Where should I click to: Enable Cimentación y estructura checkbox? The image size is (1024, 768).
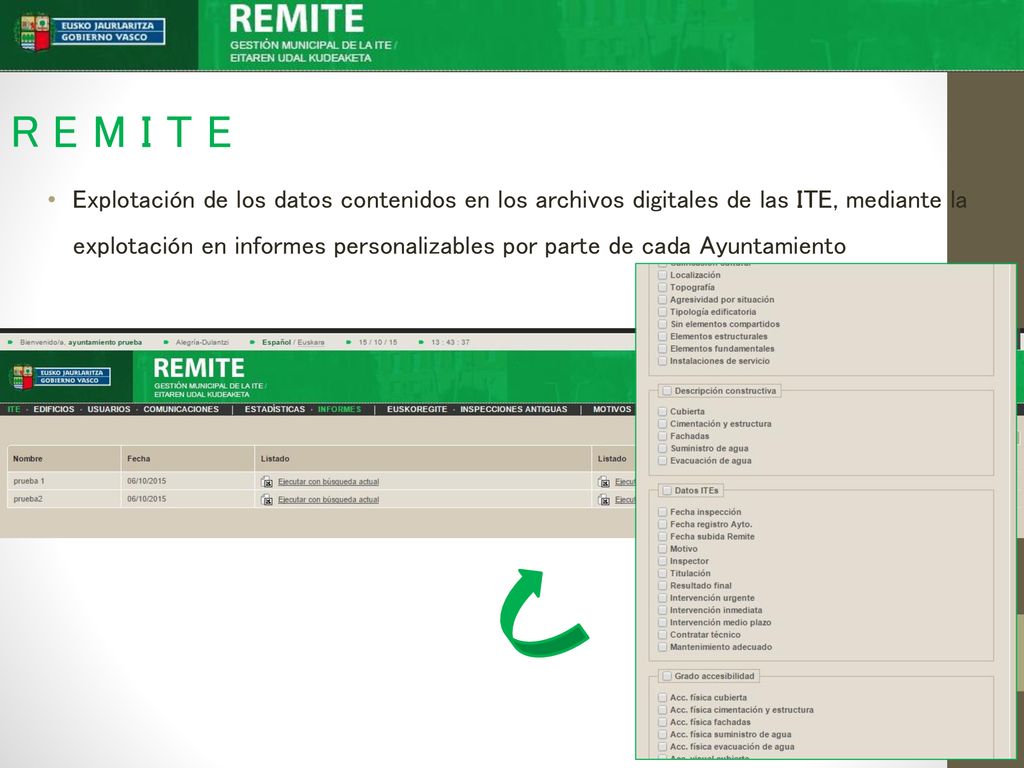click(662, 424)
